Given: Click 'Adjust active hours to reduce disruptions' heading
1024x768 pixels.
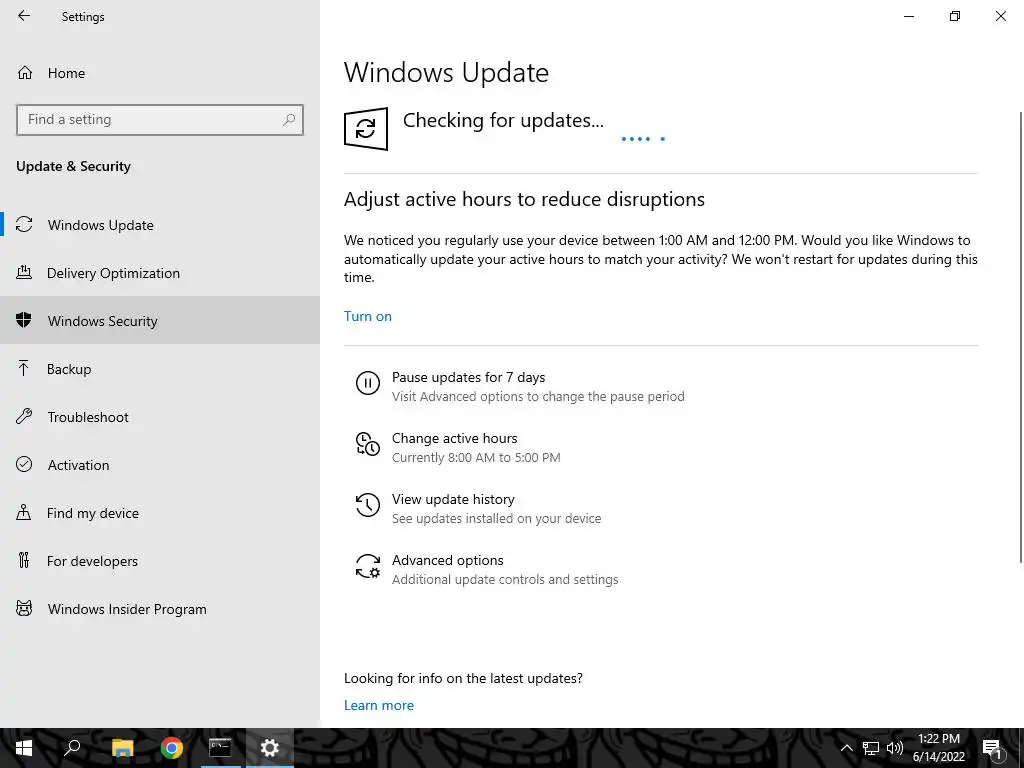Looking at the screenshot, I should (524, 199).
